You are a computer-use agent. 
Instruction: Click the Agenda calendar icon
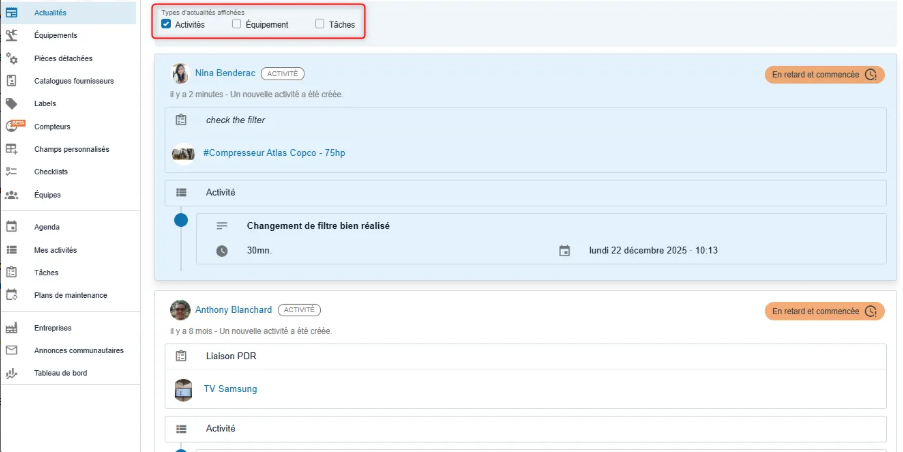coord(12,227)
